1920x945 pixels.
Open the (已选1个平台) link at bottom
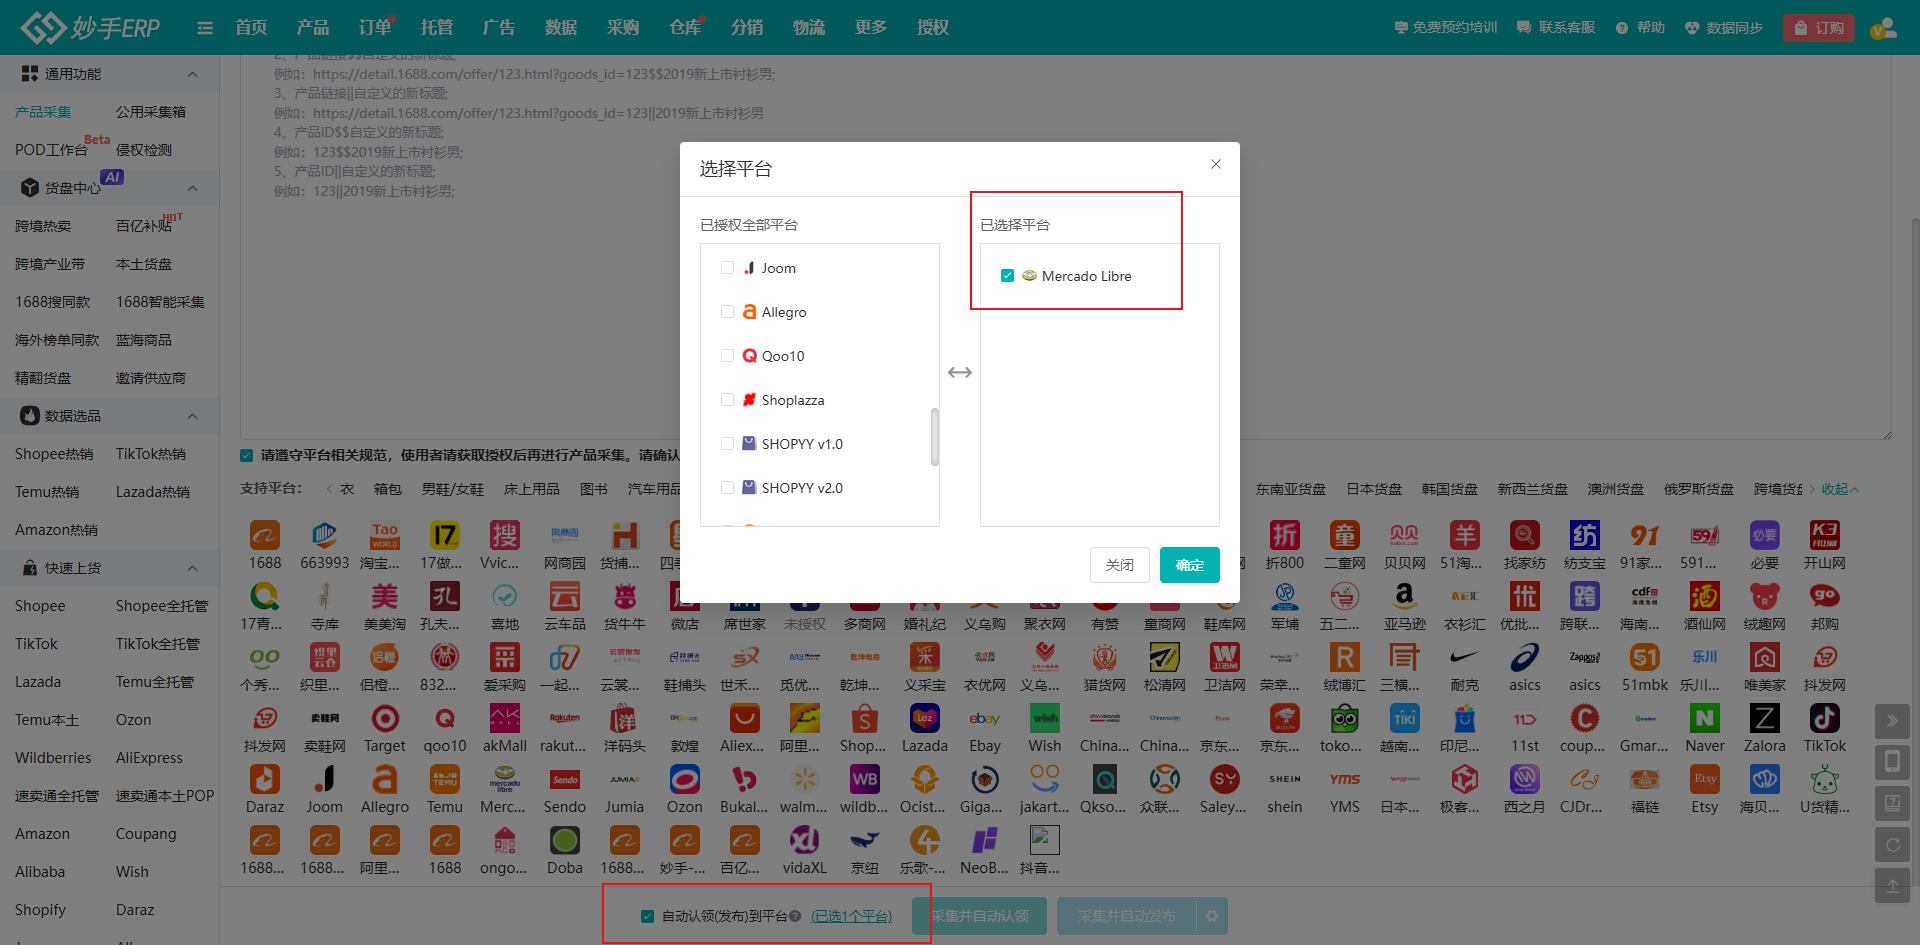pos(851,915)
